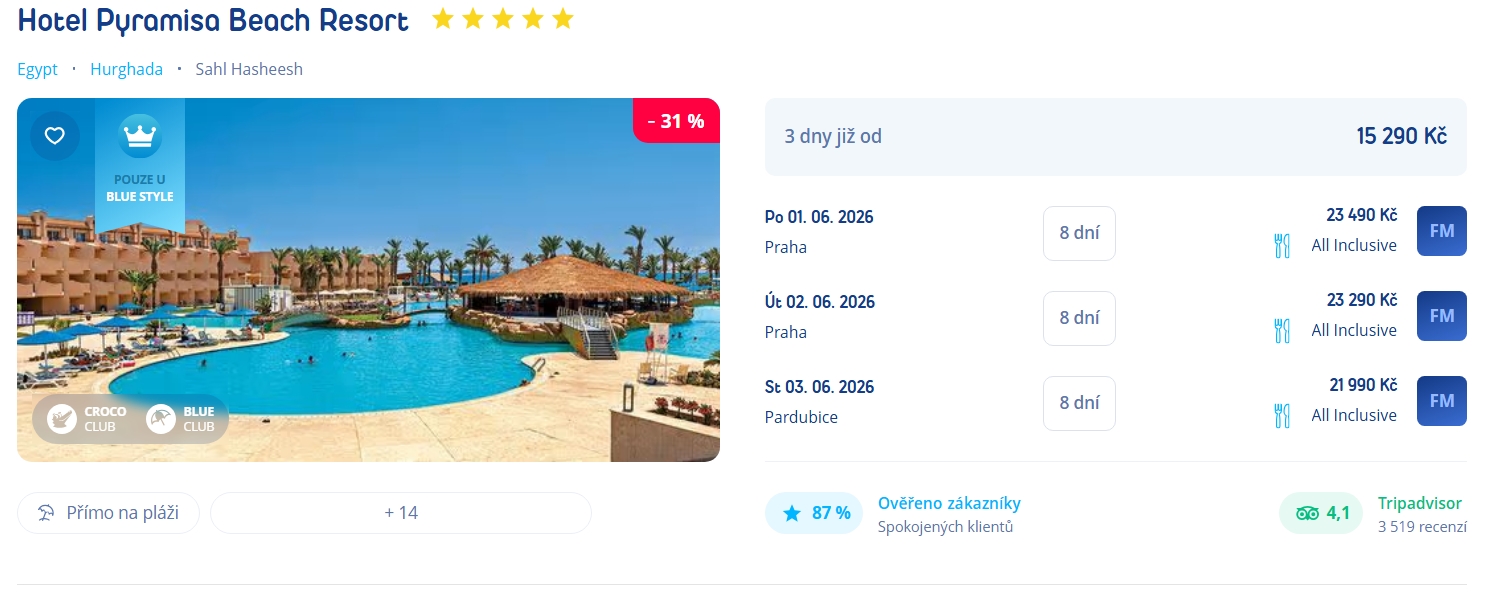Click the Croco Club icon
The height and width of the screenshot is (592, 1490).
[63, 419]
